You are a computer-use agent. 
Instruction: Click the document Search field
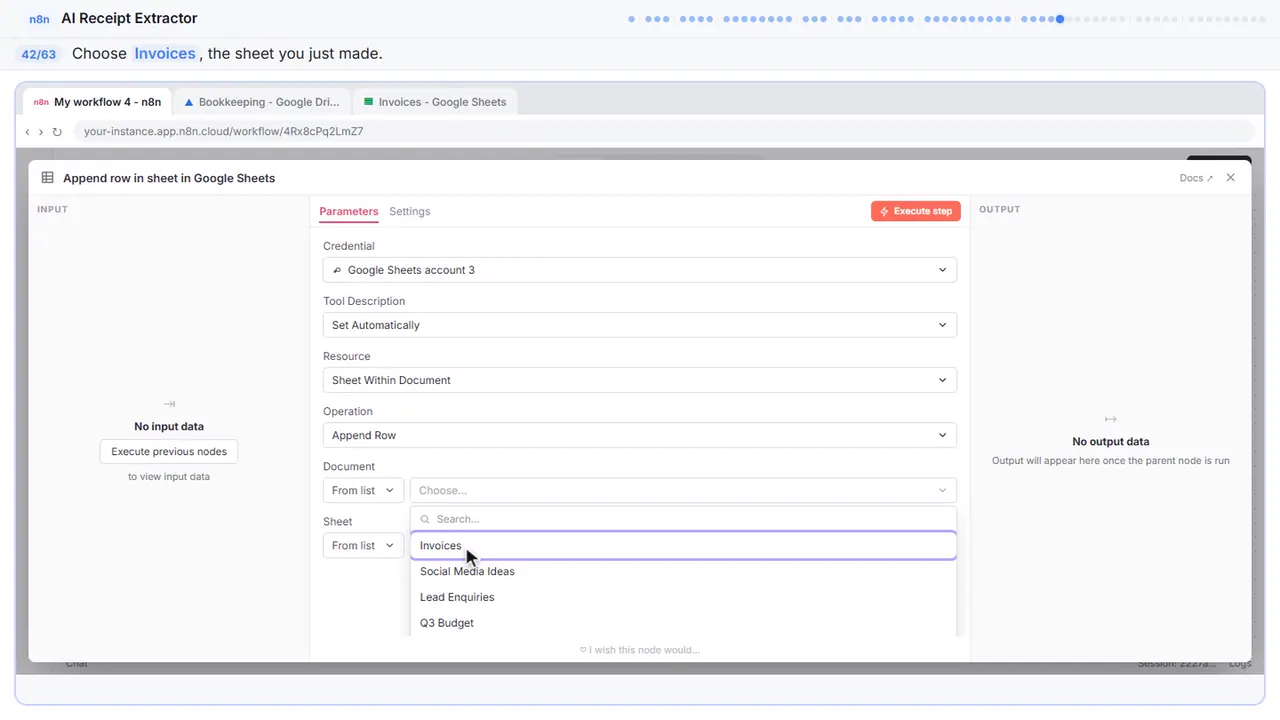683,519
